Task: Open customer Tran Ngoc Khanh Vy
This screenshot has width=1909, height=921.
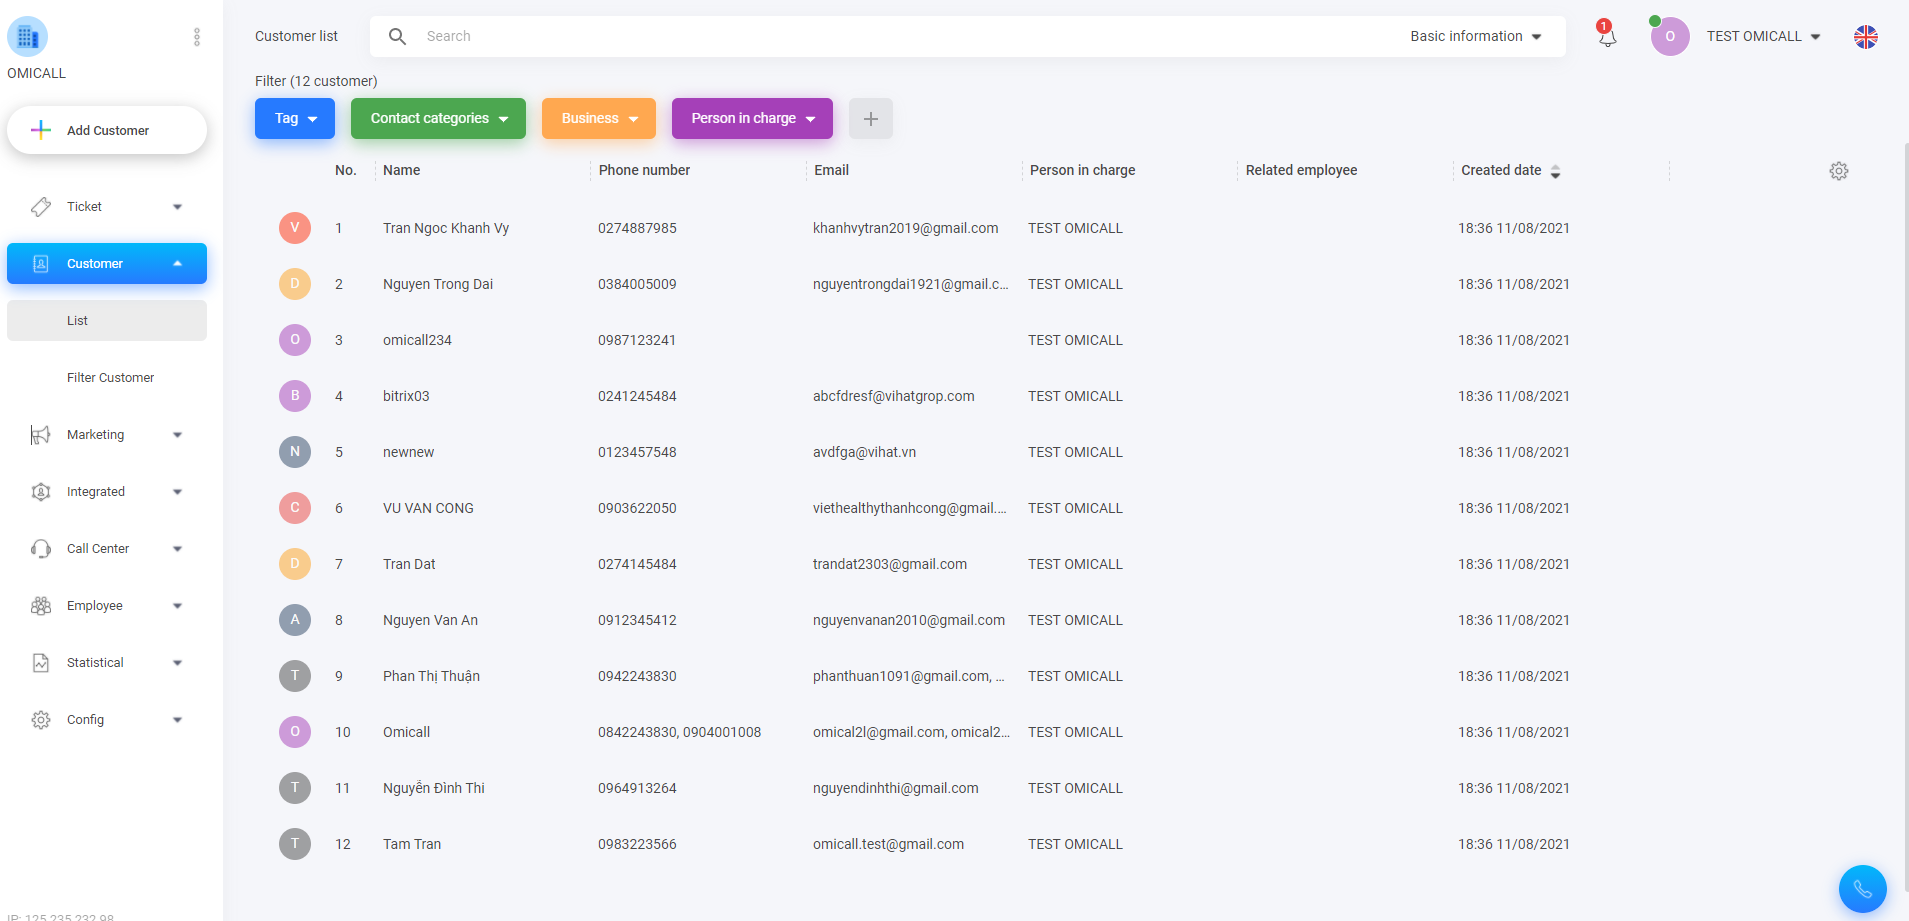Action: click(445, 229)
